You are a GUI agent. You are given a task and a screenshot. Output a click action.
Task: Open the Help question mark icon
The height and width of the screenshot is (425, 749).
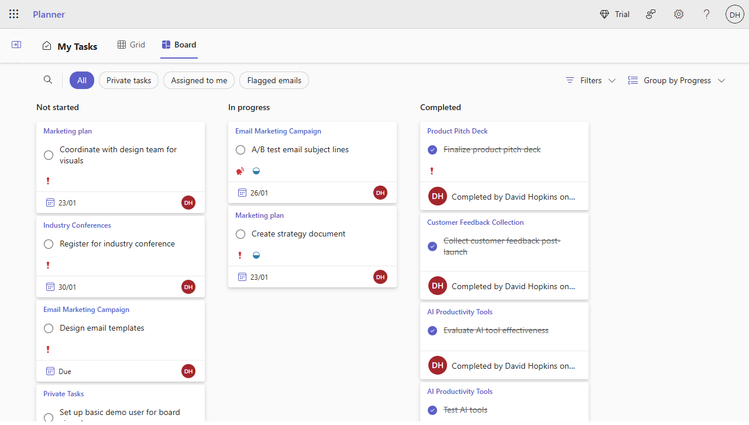tap(706, 14)
